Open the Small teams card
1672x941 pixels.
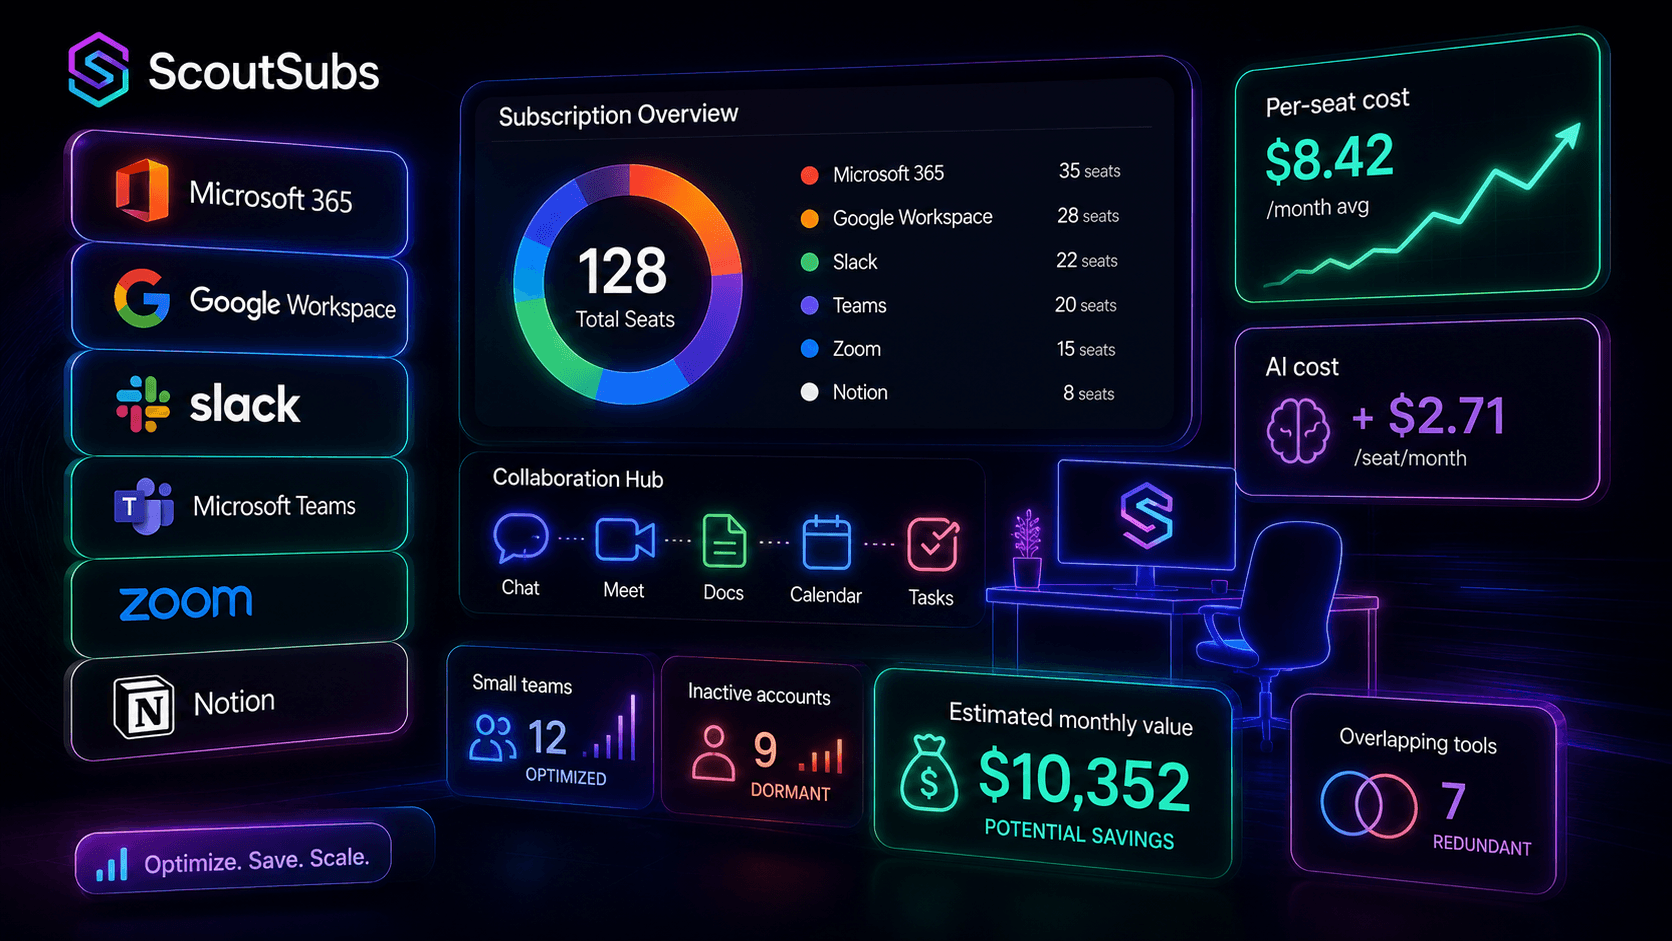pos(550,727)
